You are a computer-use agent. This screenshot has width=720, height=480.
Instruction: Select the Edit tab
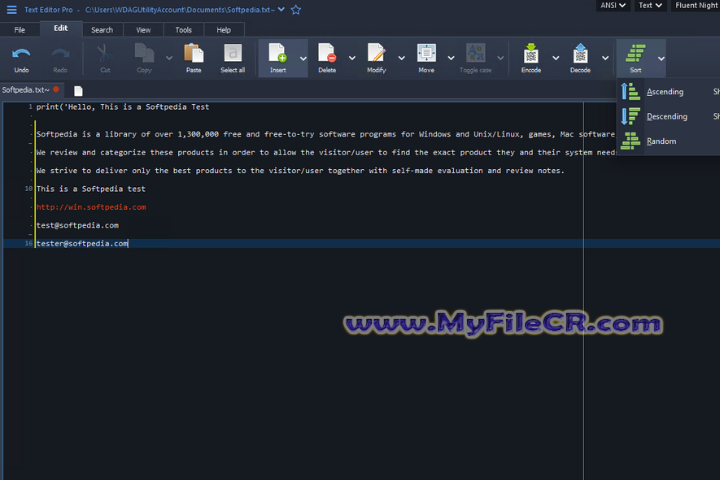point(61,28)
